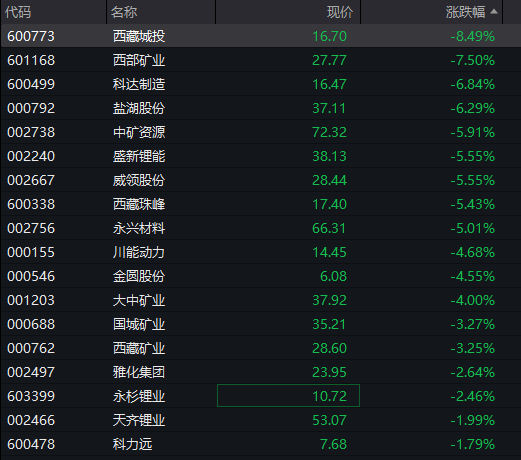This screenshot has width=521, height=460.
Task: Open 天齐锂业 stock name
Action: tap(139, 420)
